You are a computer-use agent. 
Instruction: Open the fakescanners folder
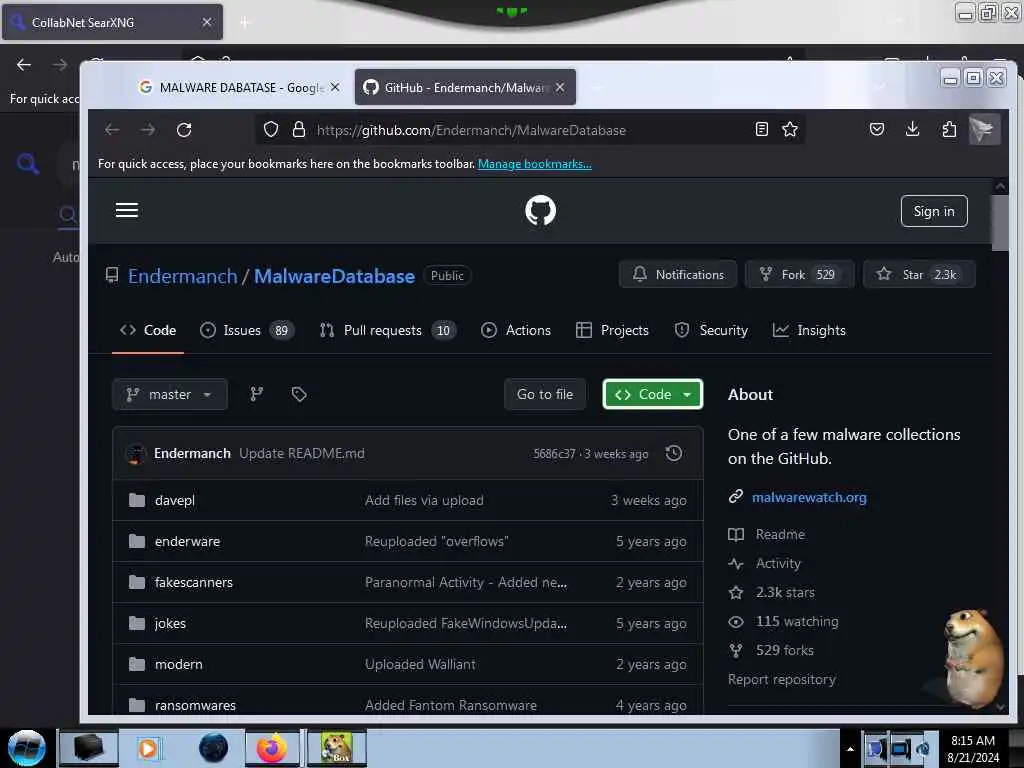click(193, 582)
